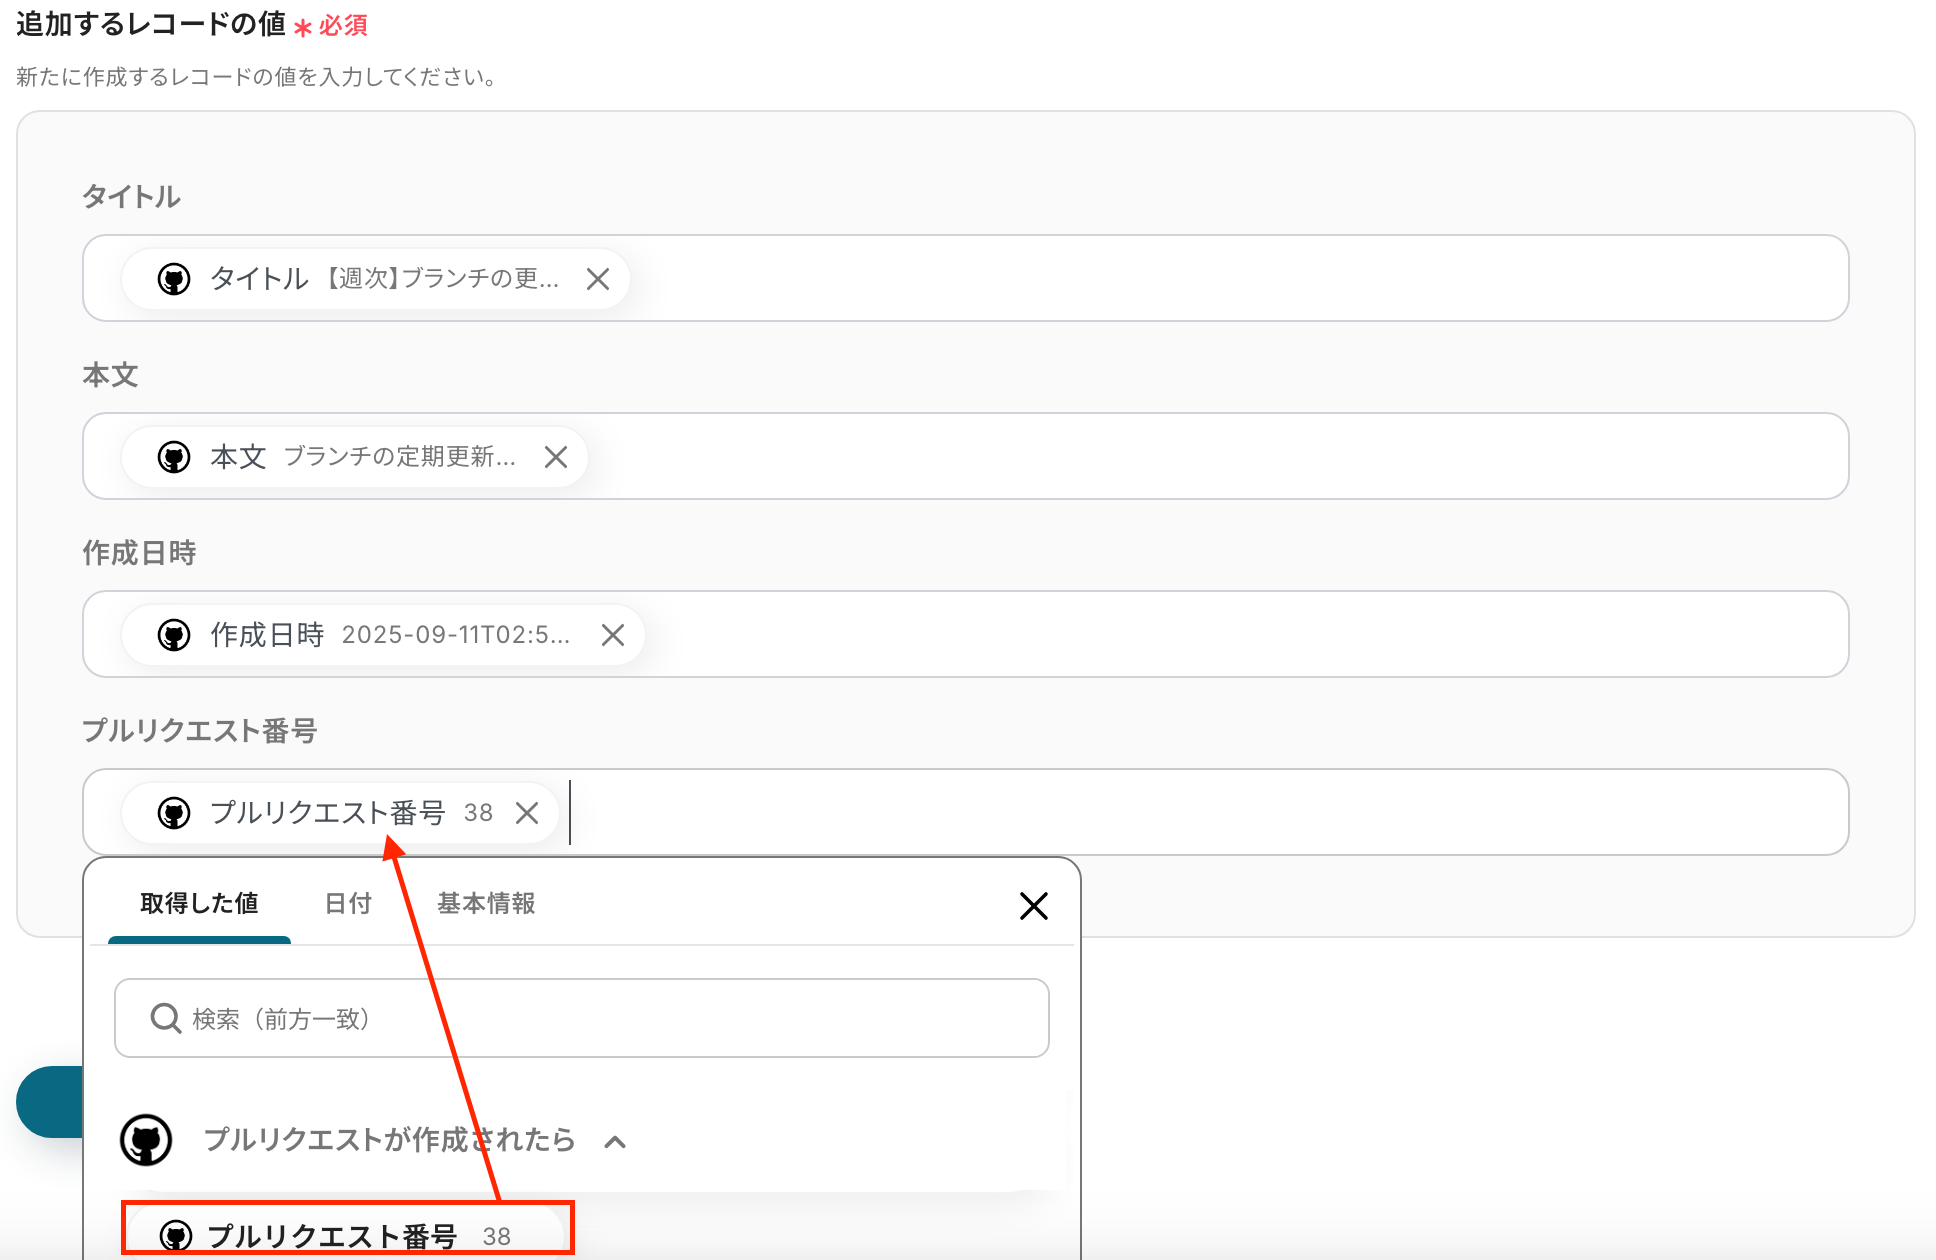The height and width of the screenshot is (1260, 1936).
Task: Remove the プルリクエスト番号 chip in the field
Action: (527, 813)
